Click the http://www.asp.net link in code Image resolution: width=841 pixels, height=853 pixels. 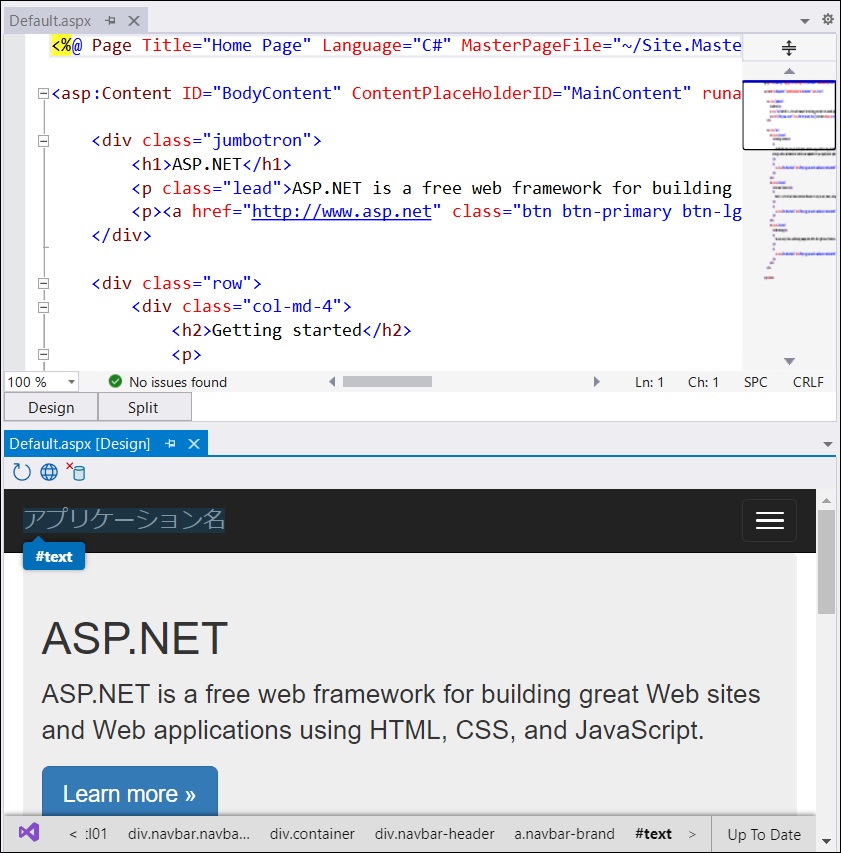pos(342,212)
